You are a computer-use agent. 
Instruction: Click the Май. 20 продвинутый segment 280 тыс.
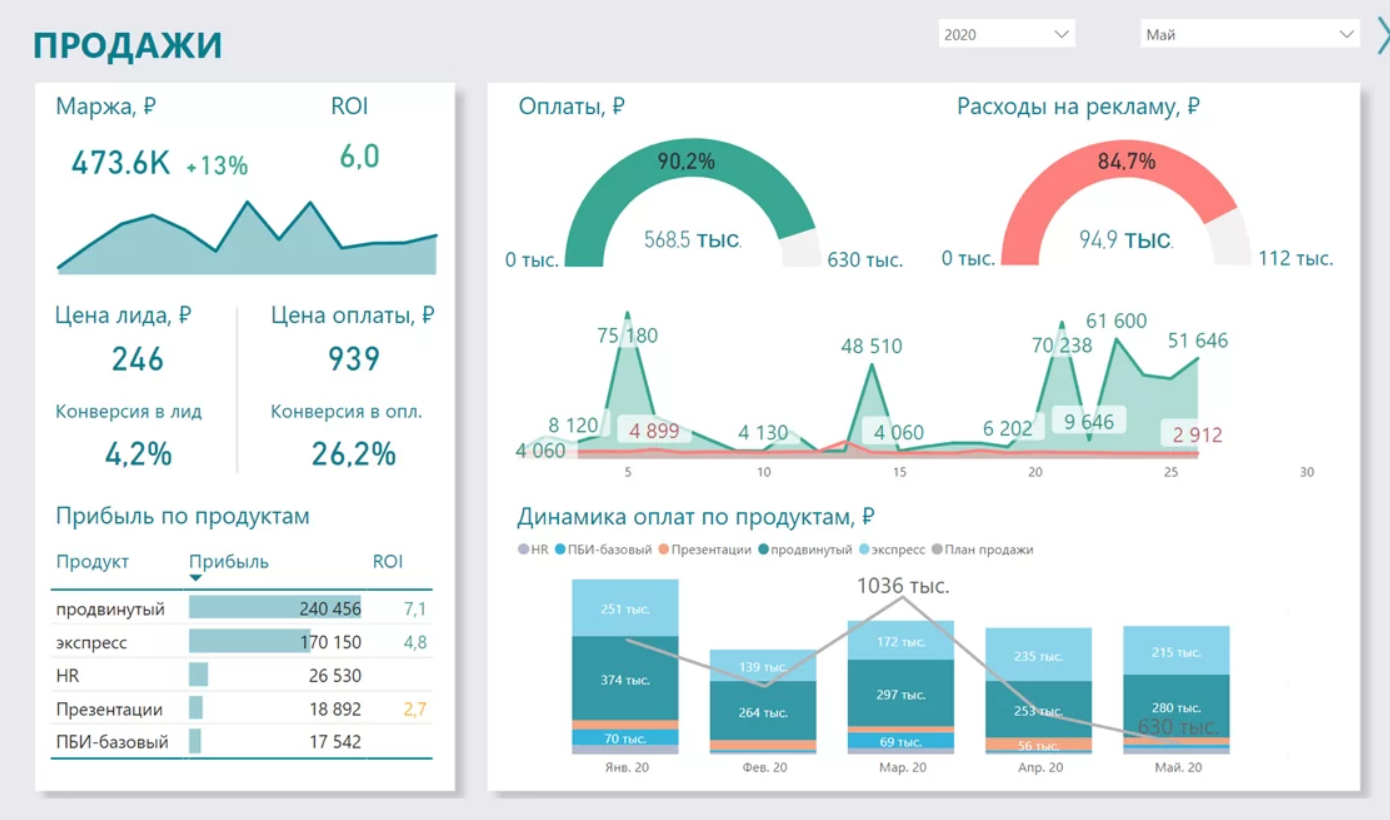(1176, 706)
